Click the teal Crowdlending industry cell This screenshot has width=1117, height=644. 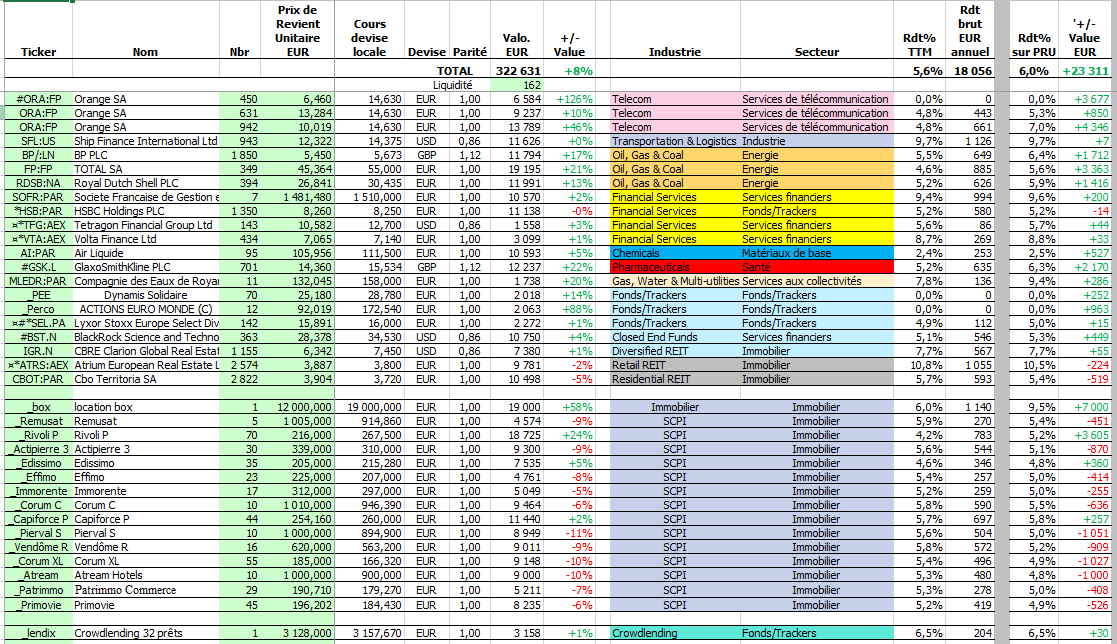tap(675, 633)
